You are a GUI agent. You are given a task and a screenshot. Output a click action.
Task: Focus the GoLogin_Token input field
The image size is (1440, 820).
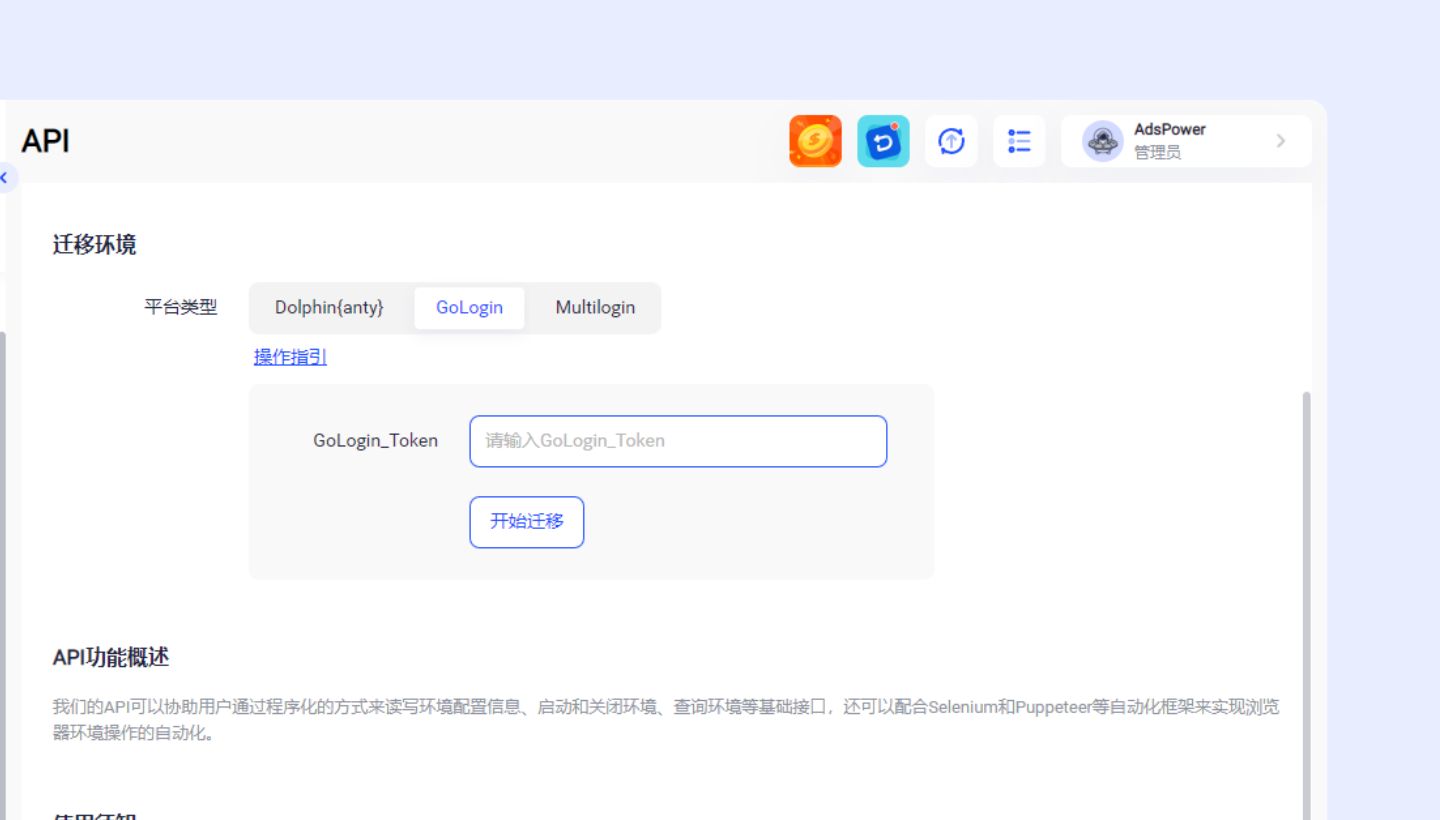click(x=678, y=441)
